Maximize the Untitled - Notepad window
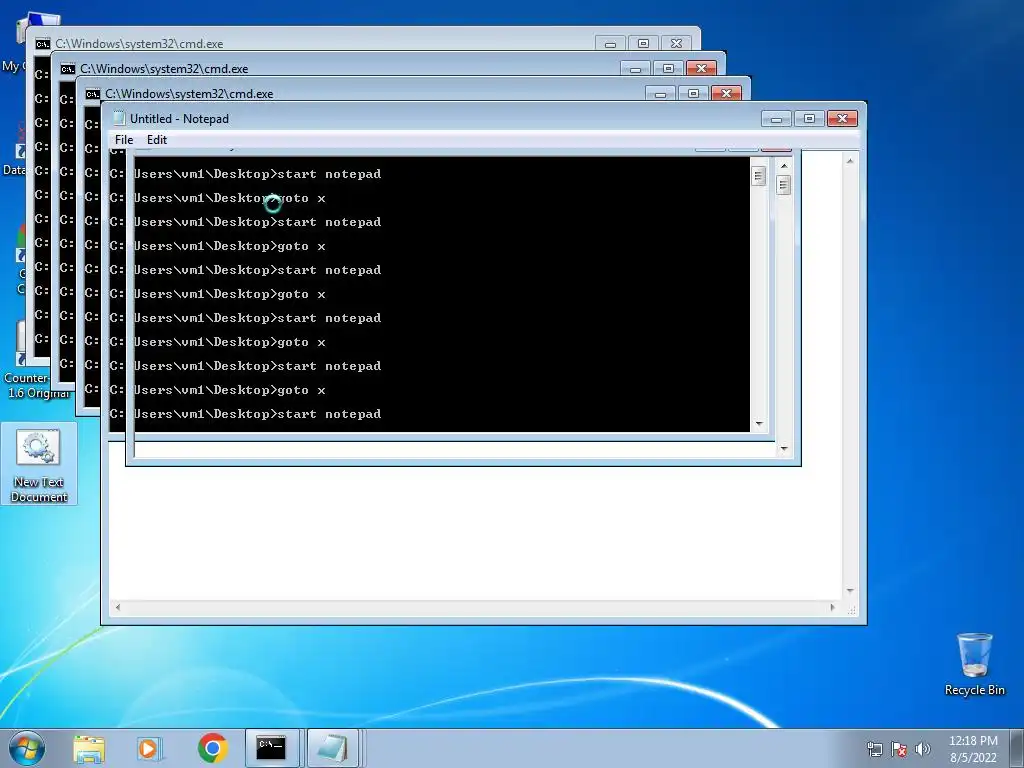This screenshot has height=768, width=1024. pyautogui.click(x=809, y=119)
